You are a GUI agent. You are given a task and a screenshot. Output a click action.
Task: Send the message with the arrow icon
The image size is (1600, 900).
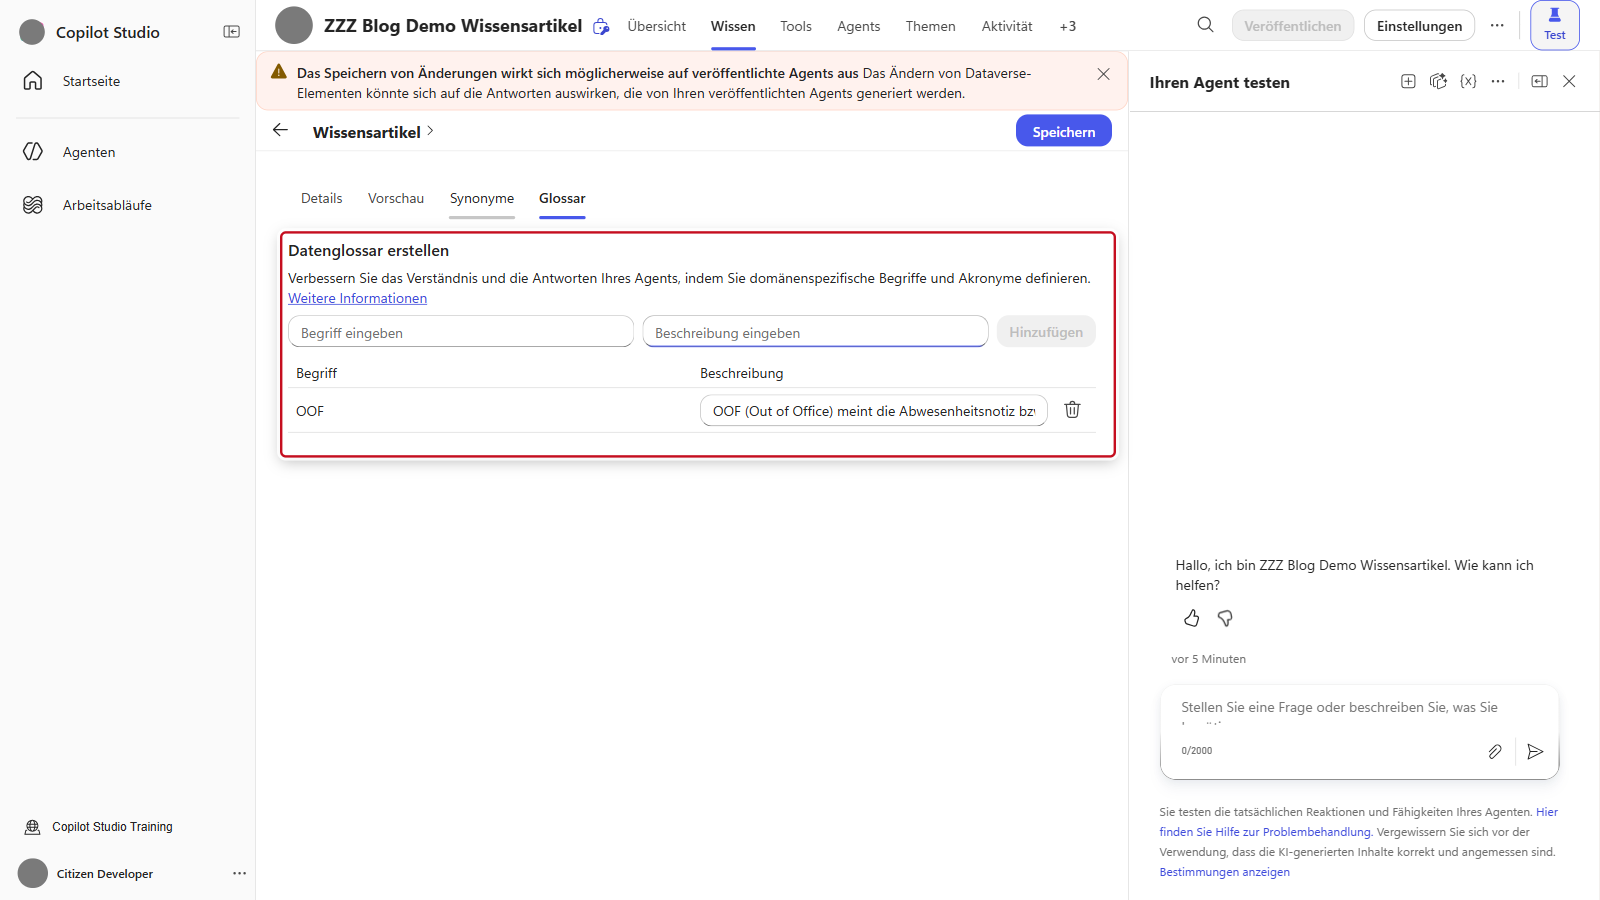pos(1535,752)
